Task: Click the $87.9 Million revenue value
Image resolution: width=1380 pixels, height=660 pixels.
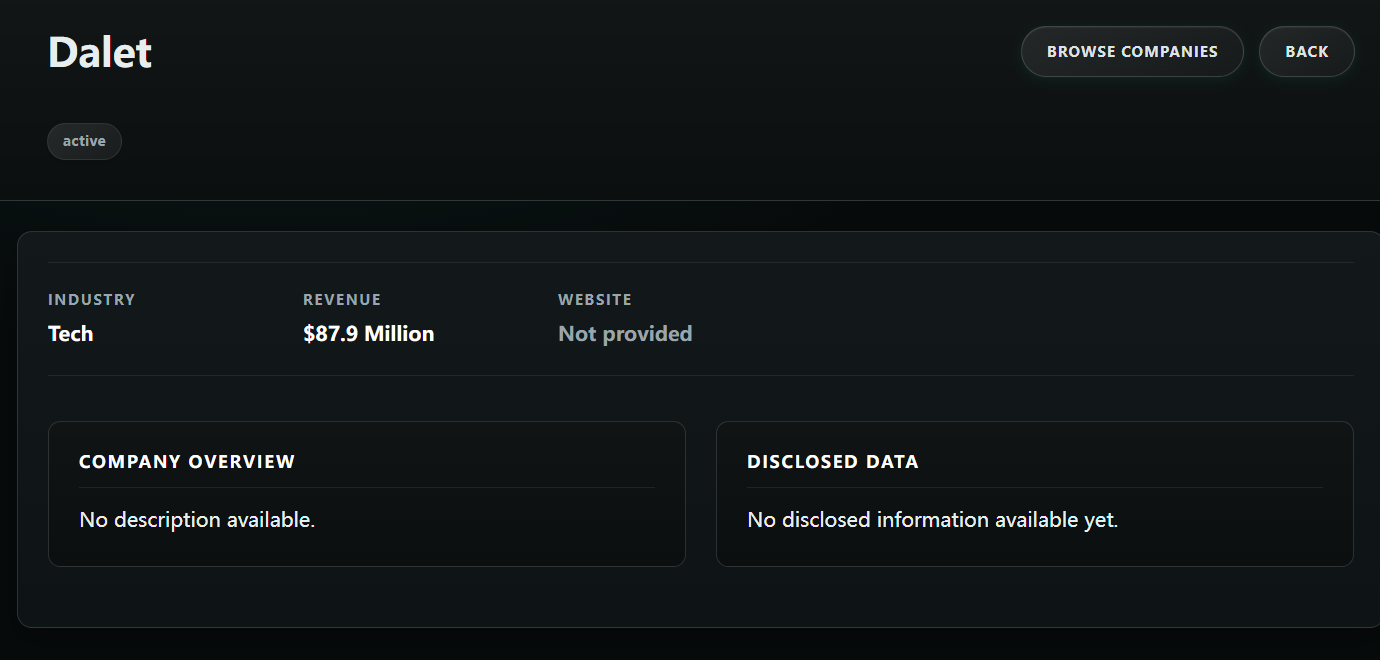Action: 368,334
